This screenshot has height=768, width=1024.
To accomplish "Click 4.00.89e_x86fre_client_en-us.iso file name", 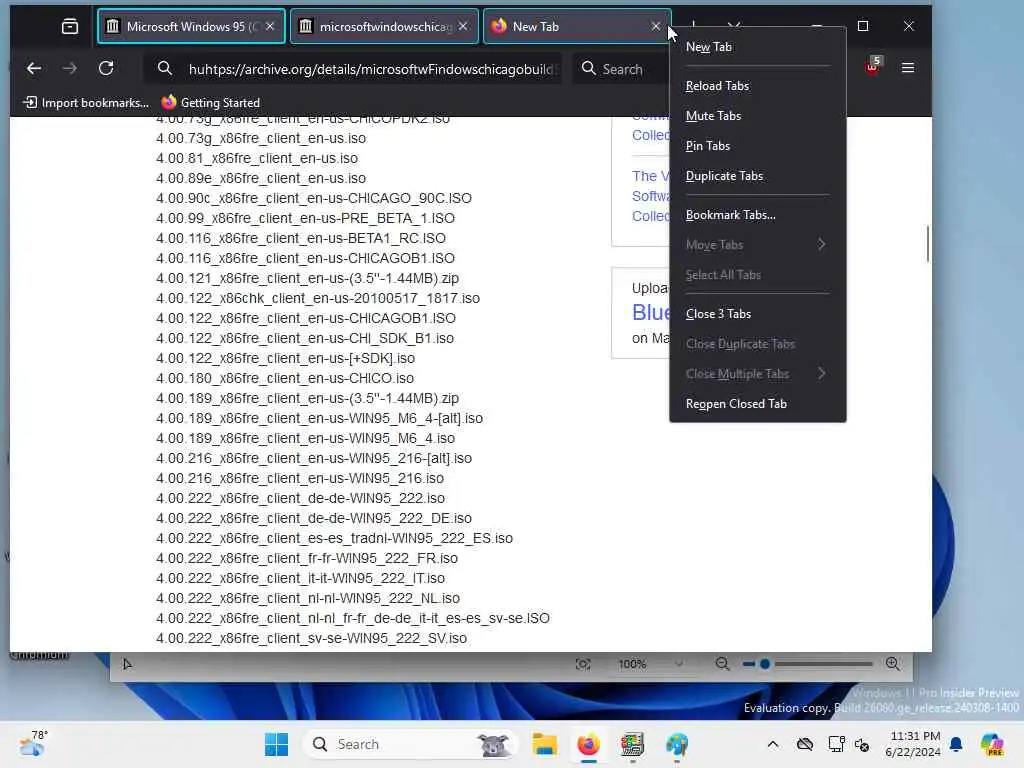I will (261, 178).
